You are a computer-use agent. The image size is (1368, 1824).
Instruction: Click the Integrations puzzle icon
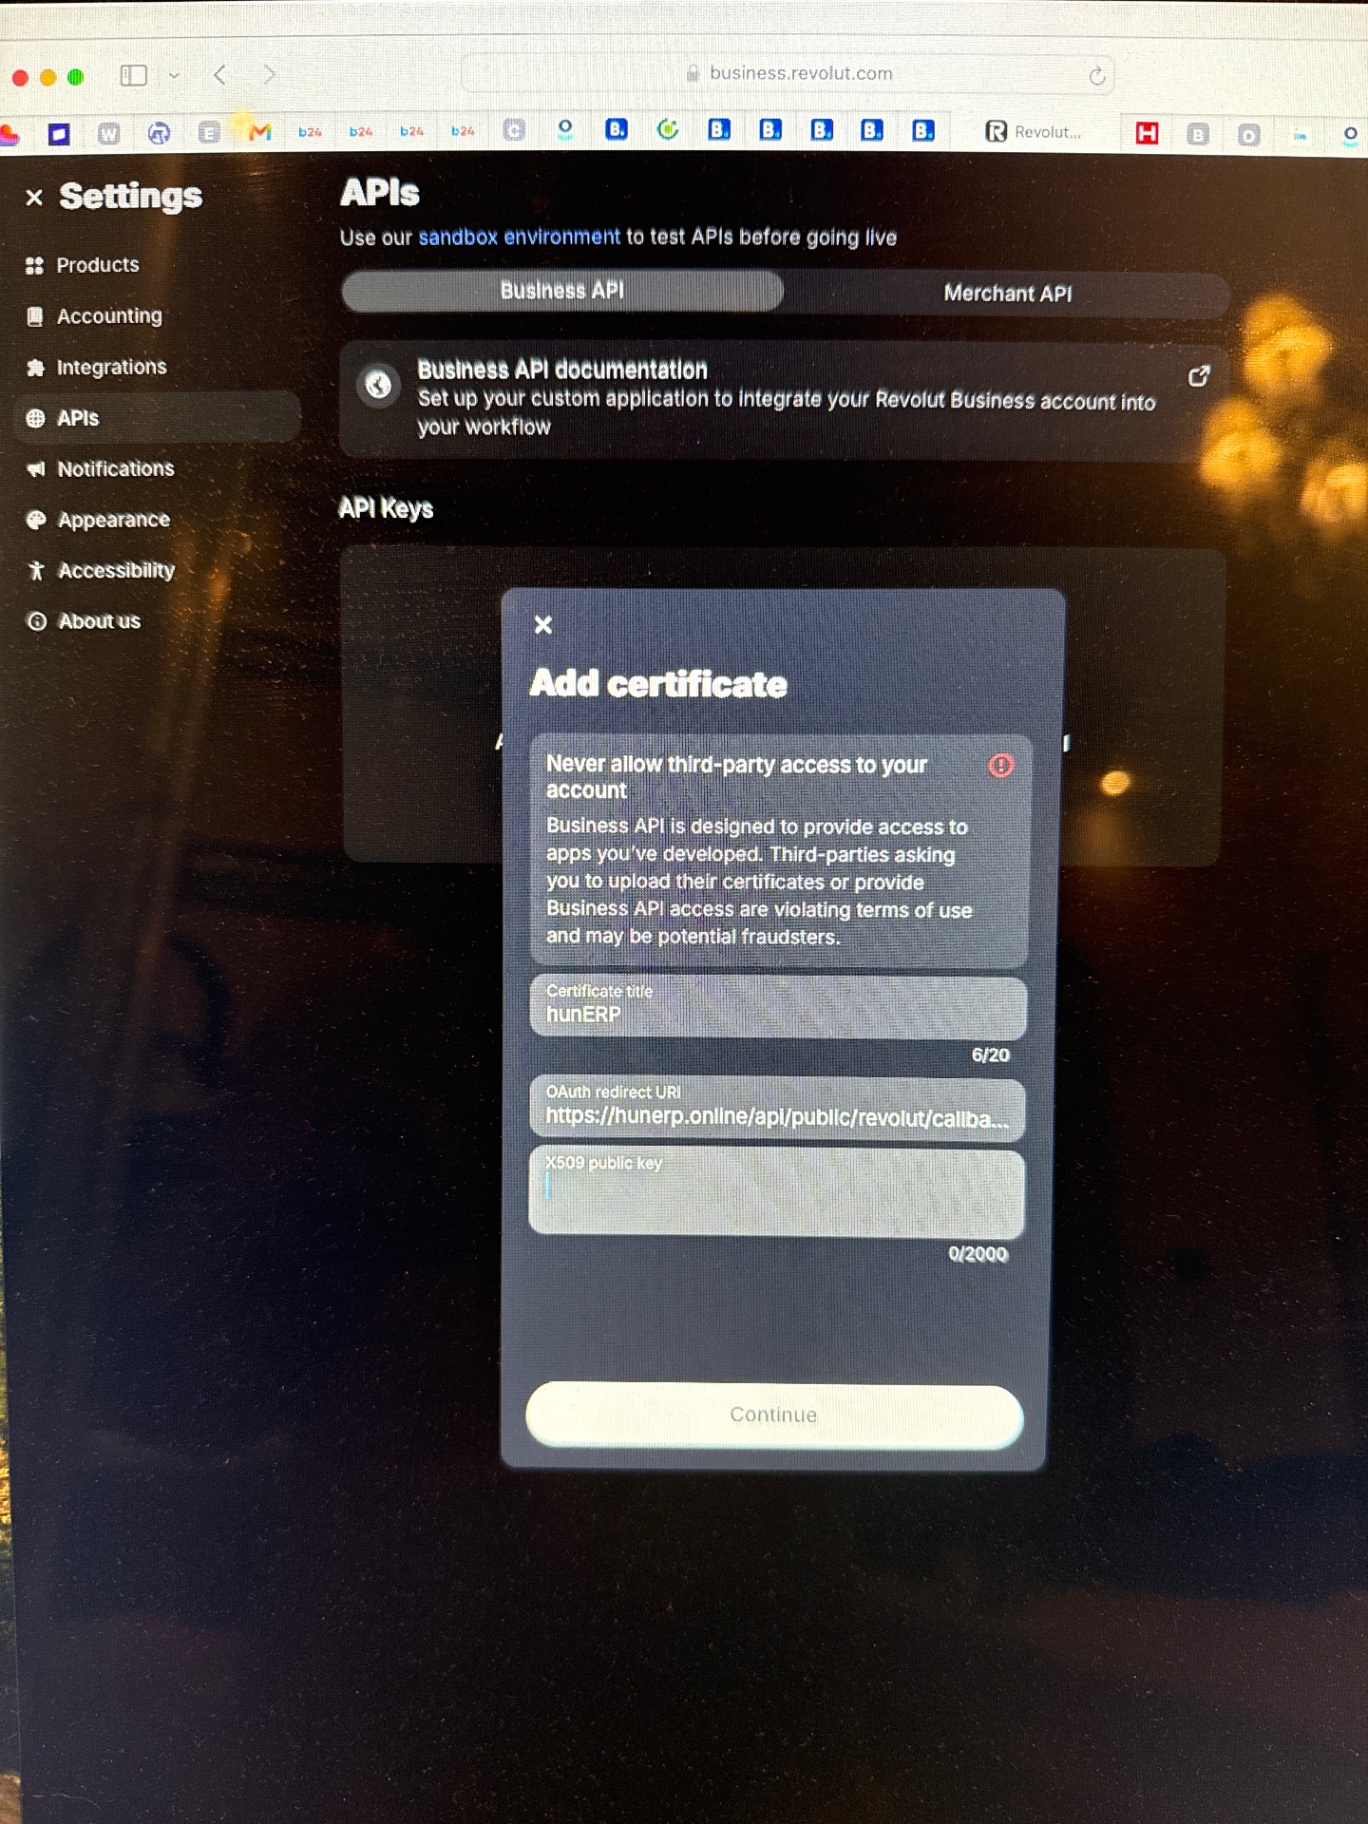pyautogui.click(x=36, y=367)
